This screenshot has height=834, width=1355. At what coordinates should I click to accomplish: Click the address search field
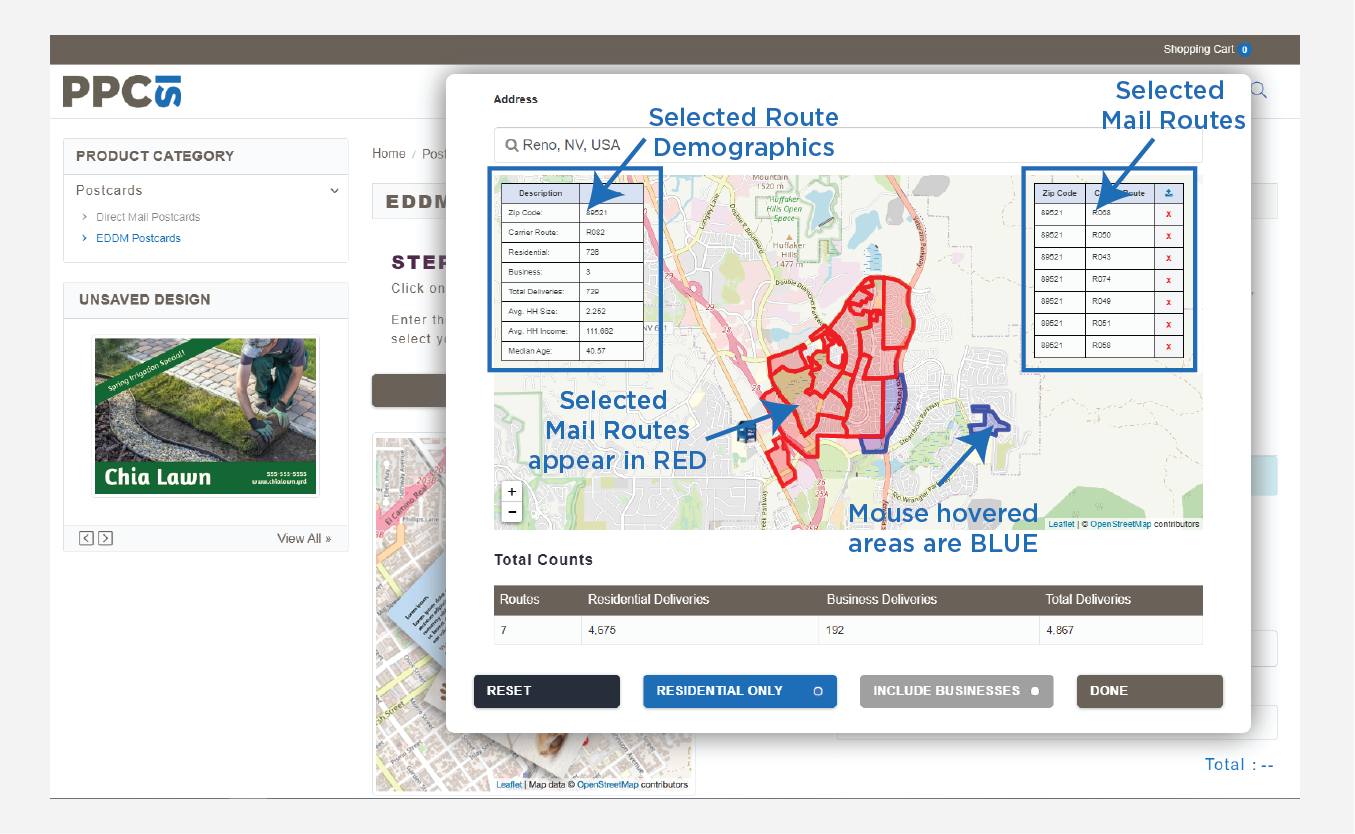point(850,145)
